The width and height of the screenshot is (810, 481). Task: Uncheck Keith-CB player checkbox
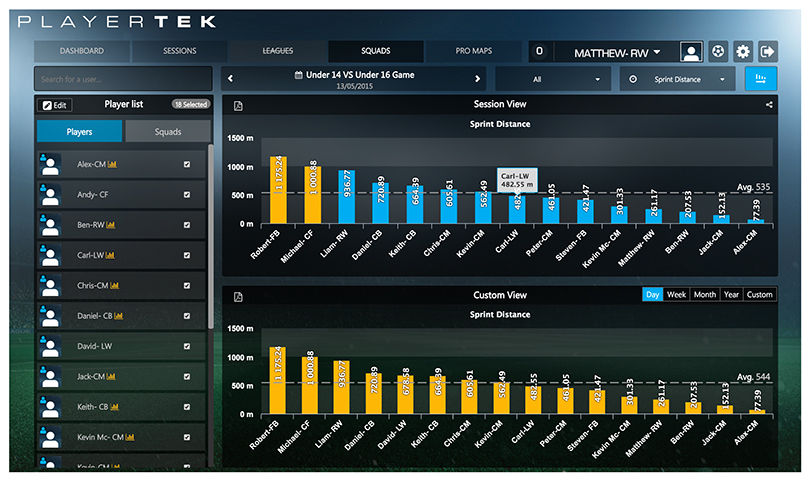(187, 407)
